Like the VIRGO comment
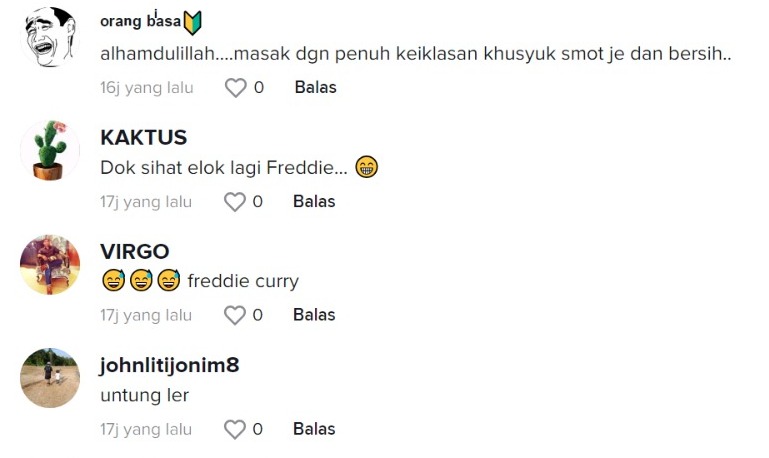 click(234, 316)
